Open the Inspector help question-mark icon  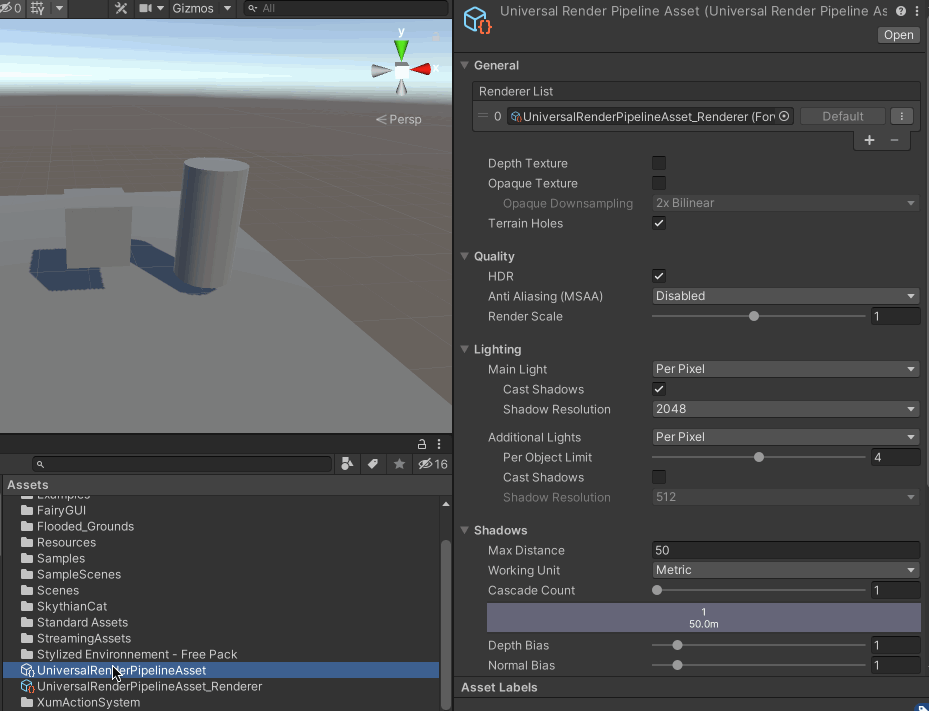[901, 11]
